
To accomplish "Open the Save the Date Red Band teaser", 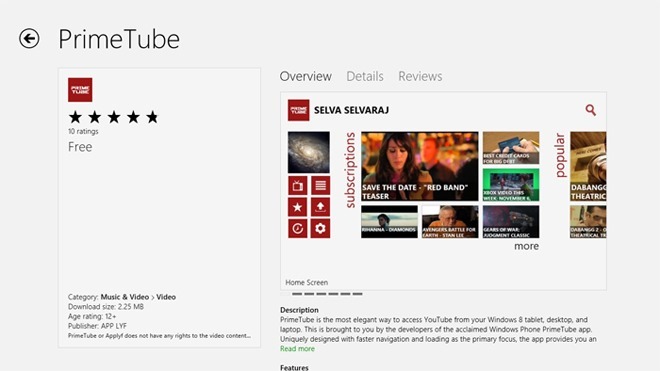I will (420, 166).
